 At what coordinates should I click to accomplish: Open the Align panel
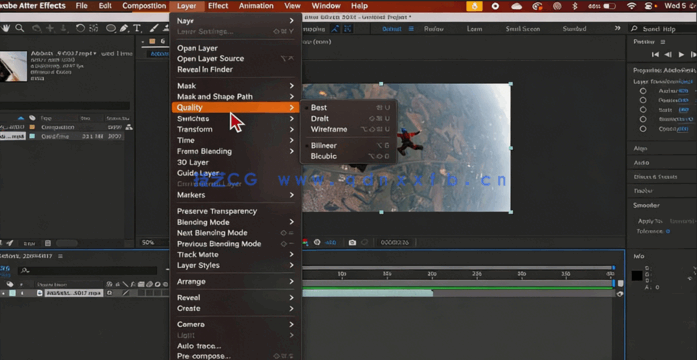[x=640, y=148]
